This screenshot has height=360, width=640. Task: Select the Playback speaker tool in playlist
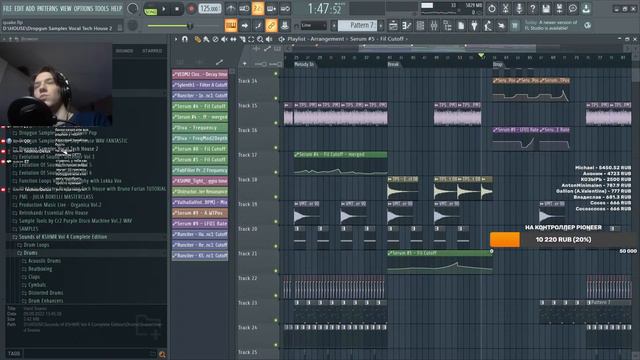(269, 39)
